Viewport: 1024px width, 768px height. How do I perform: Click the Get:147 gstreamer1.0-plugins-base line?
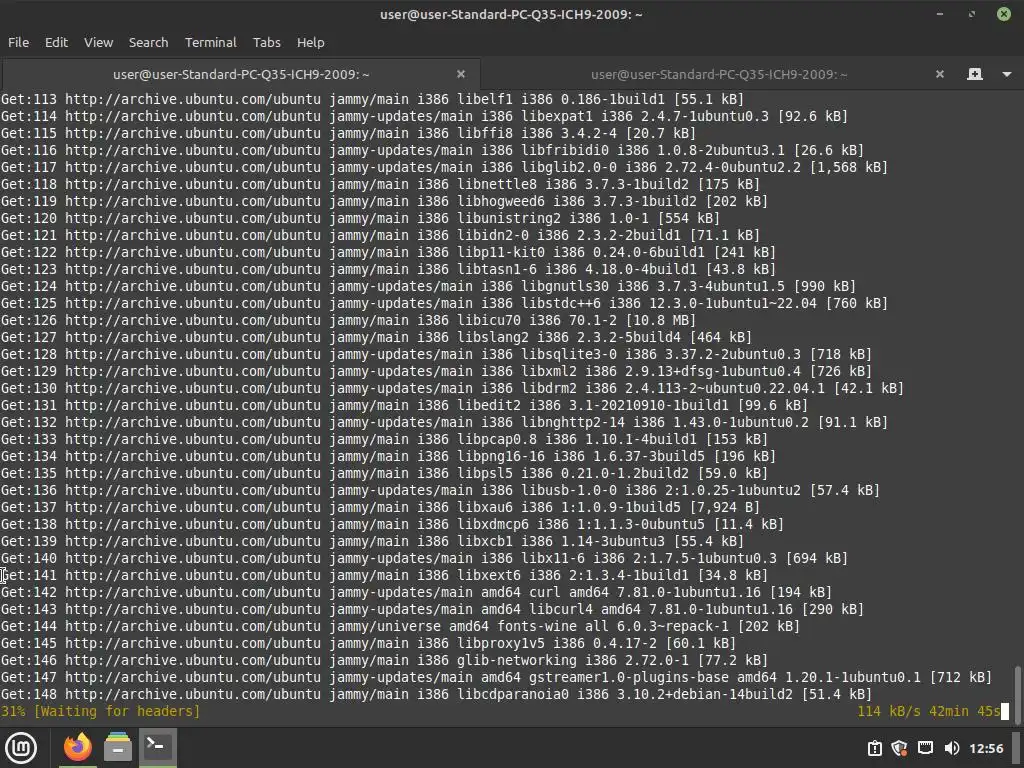tap(496, 677)
